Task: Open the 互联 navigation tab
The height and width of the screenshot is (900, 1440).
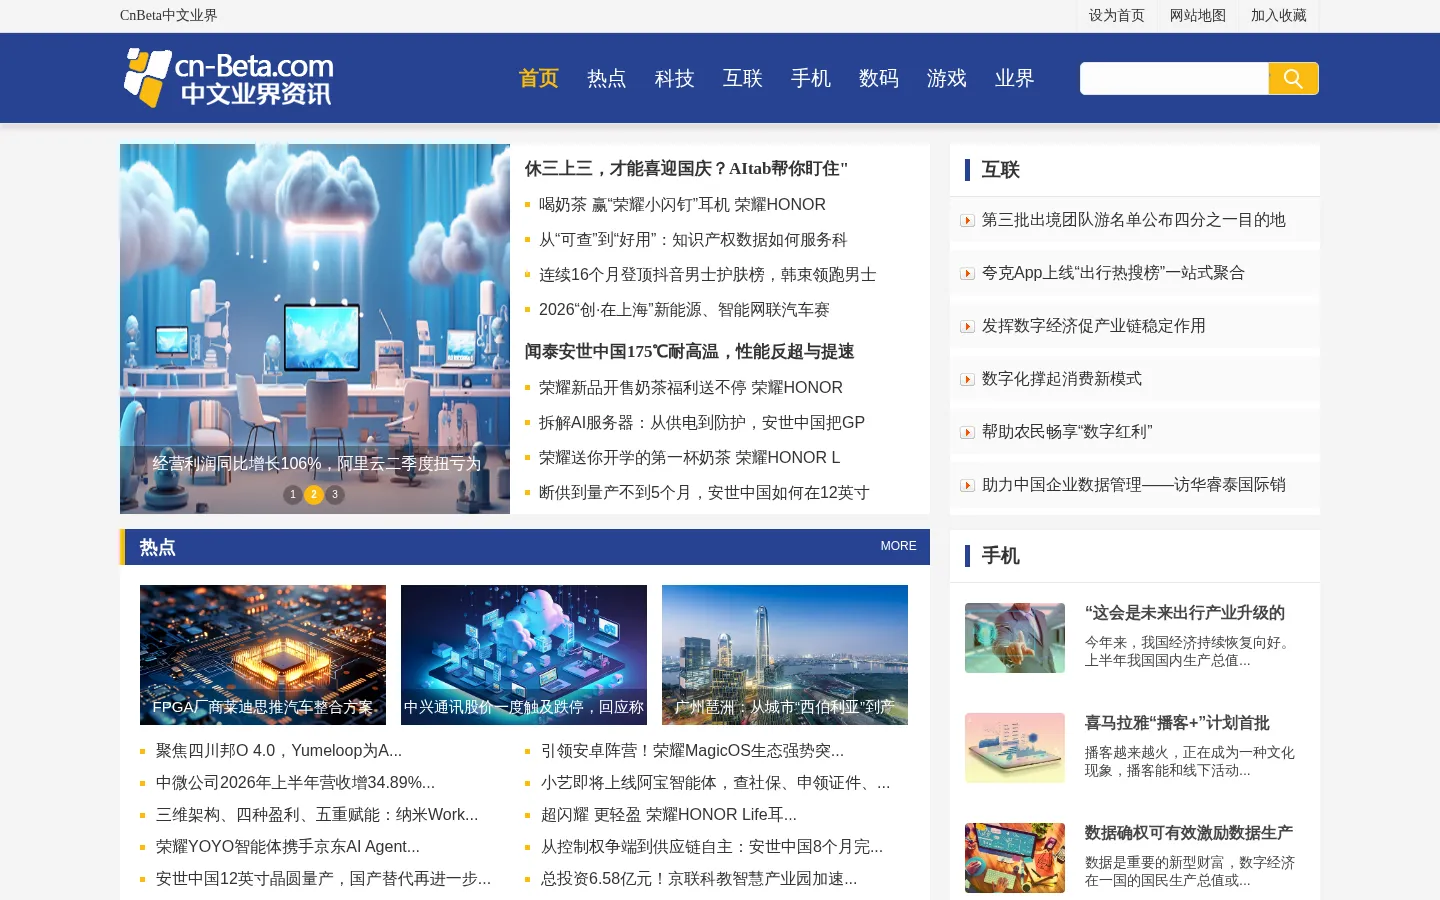Action: pos(743,78)
